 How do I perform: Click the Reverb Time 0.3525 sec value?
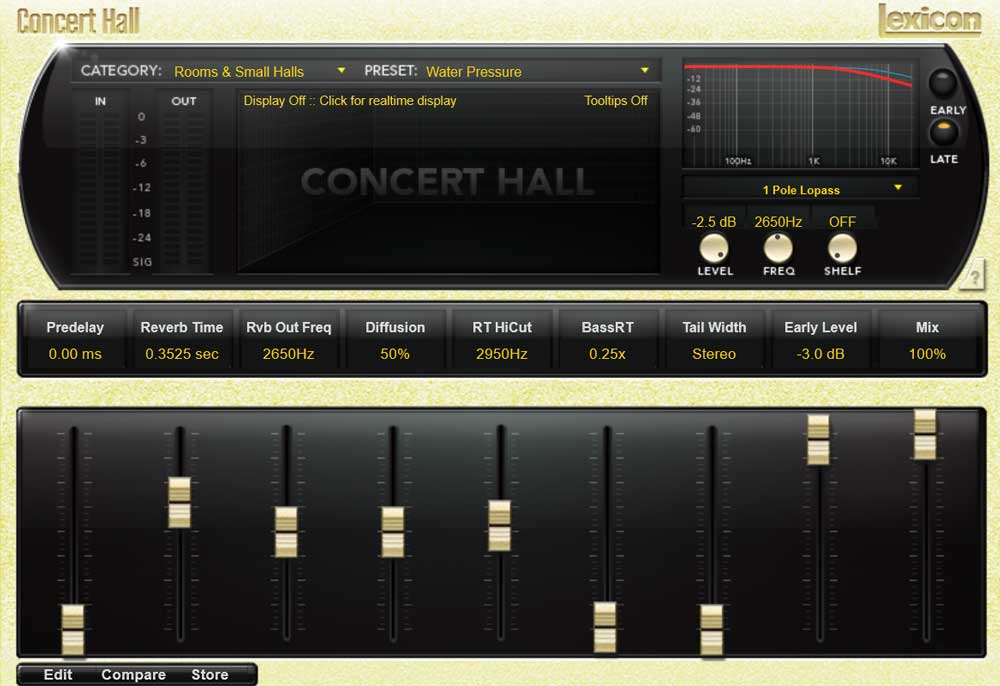coord(182,354)
